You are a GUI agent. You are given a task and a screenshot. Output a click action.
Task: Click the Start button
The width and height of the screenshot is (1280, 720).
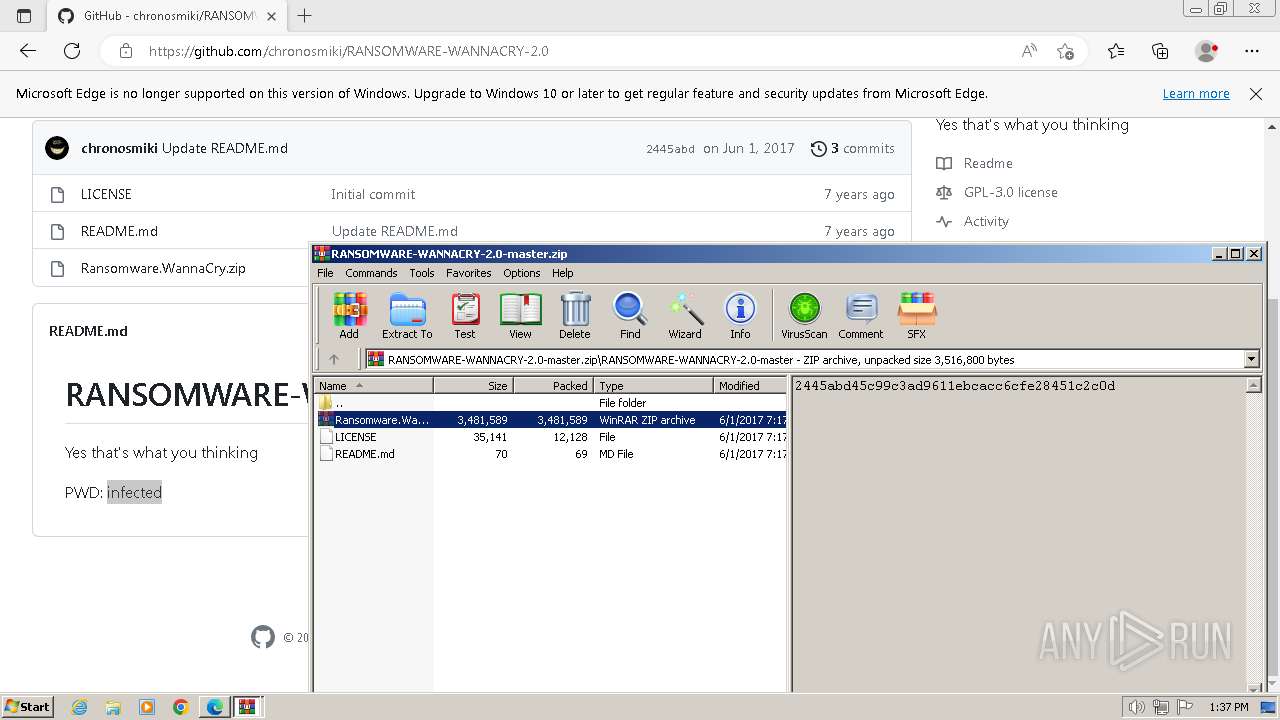pos(27,707)
